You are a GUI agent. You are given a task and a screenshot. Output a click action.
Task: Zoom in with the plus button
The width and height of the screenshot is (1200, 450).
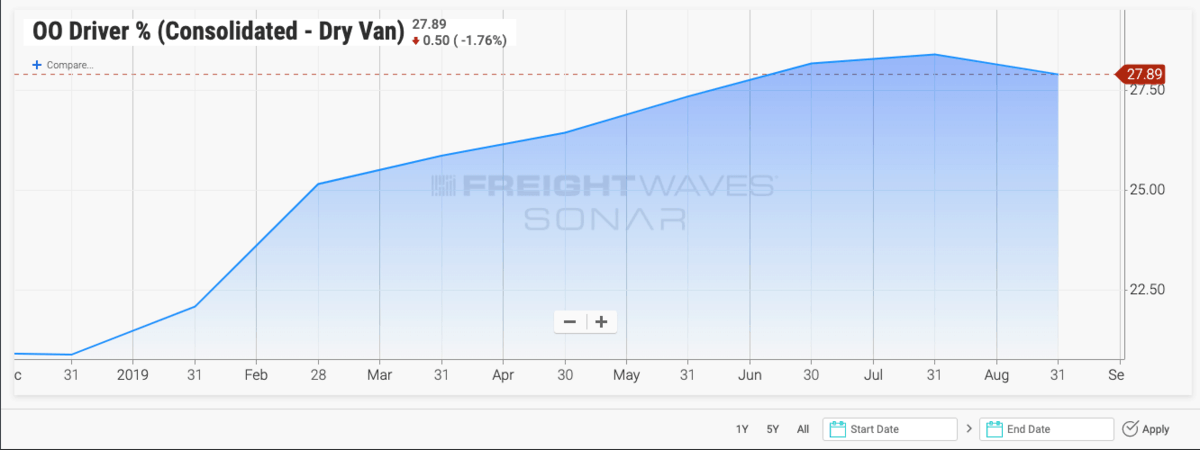(x=601, y=322)
